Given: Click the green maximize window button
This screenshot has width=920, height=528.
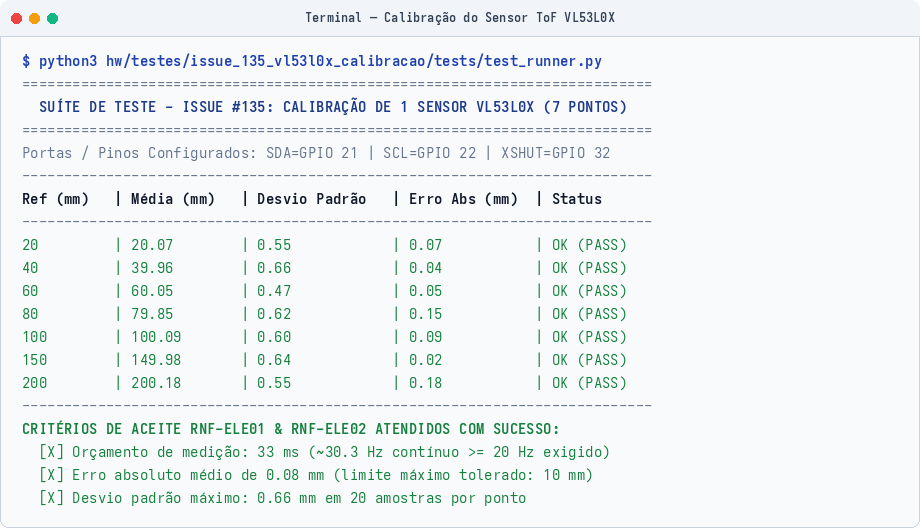Looking at the screenshot, I should (x=52, y=19).
